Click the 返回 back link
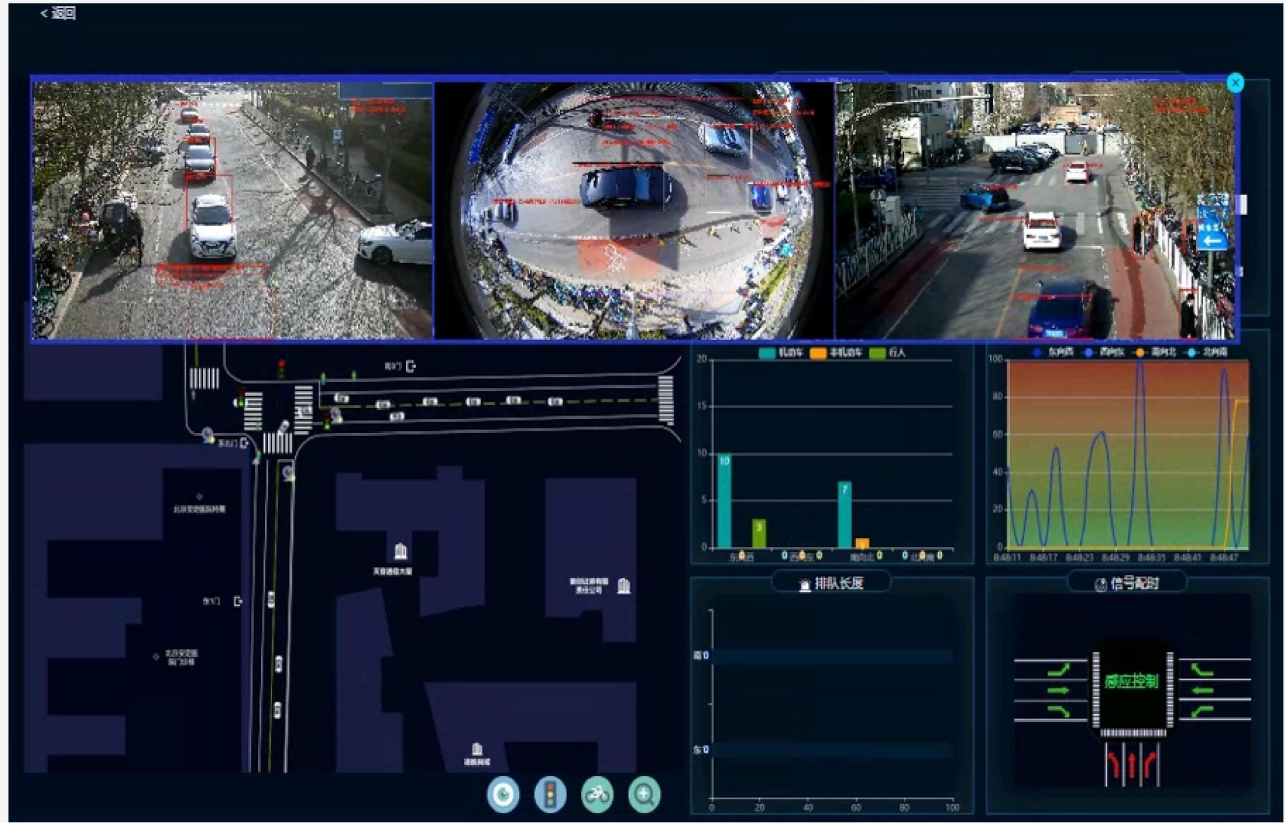The image size is (1285, 823). (x=58, y=13)
